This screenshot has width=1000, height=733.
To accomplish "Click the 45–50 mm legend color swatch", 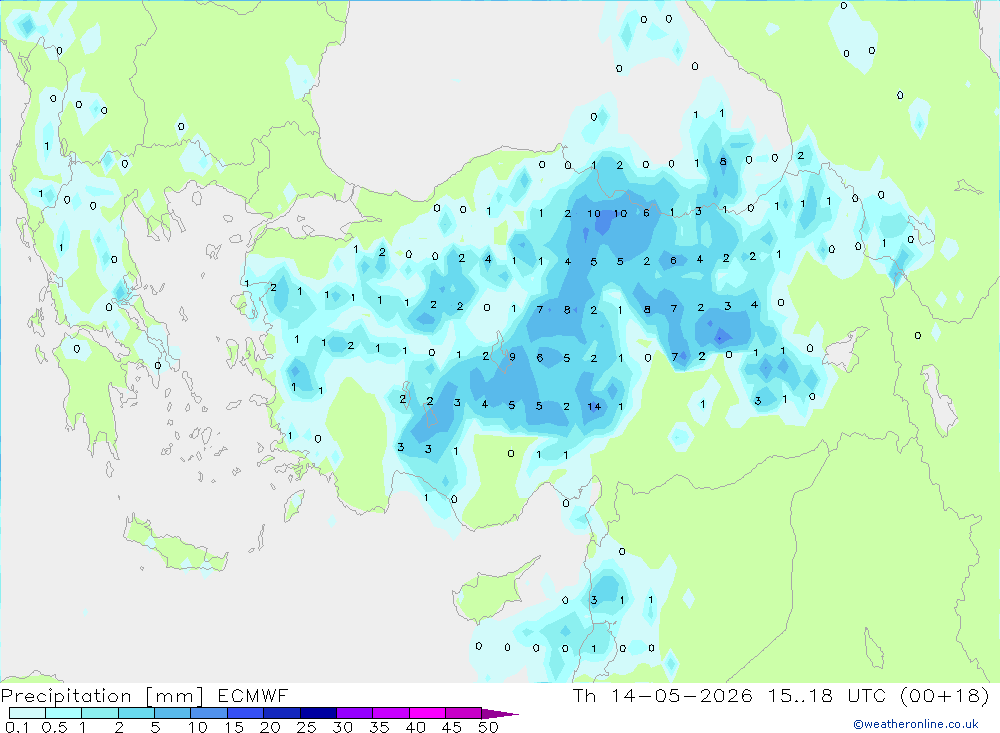I will (463, 713).
